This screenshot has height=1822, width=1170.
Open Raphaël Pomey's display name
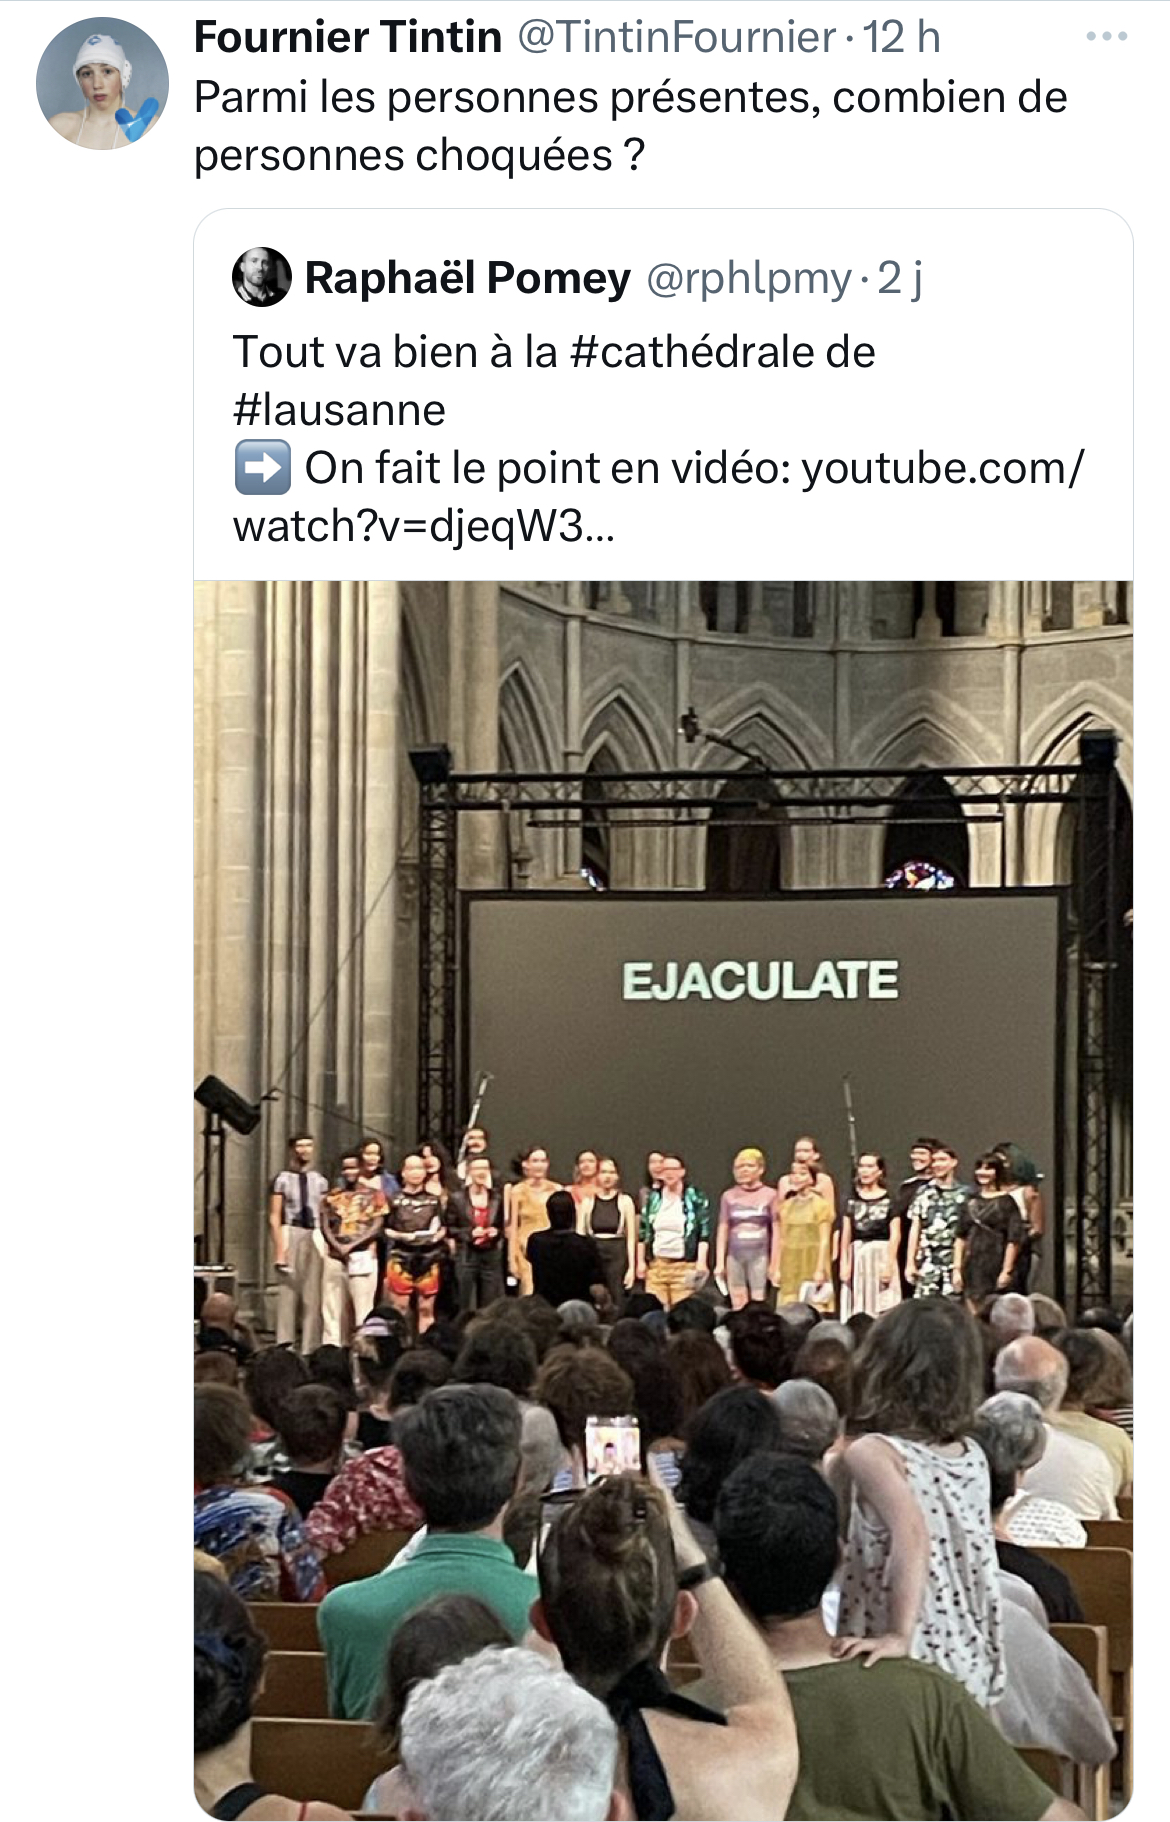(x=468, y=278)
